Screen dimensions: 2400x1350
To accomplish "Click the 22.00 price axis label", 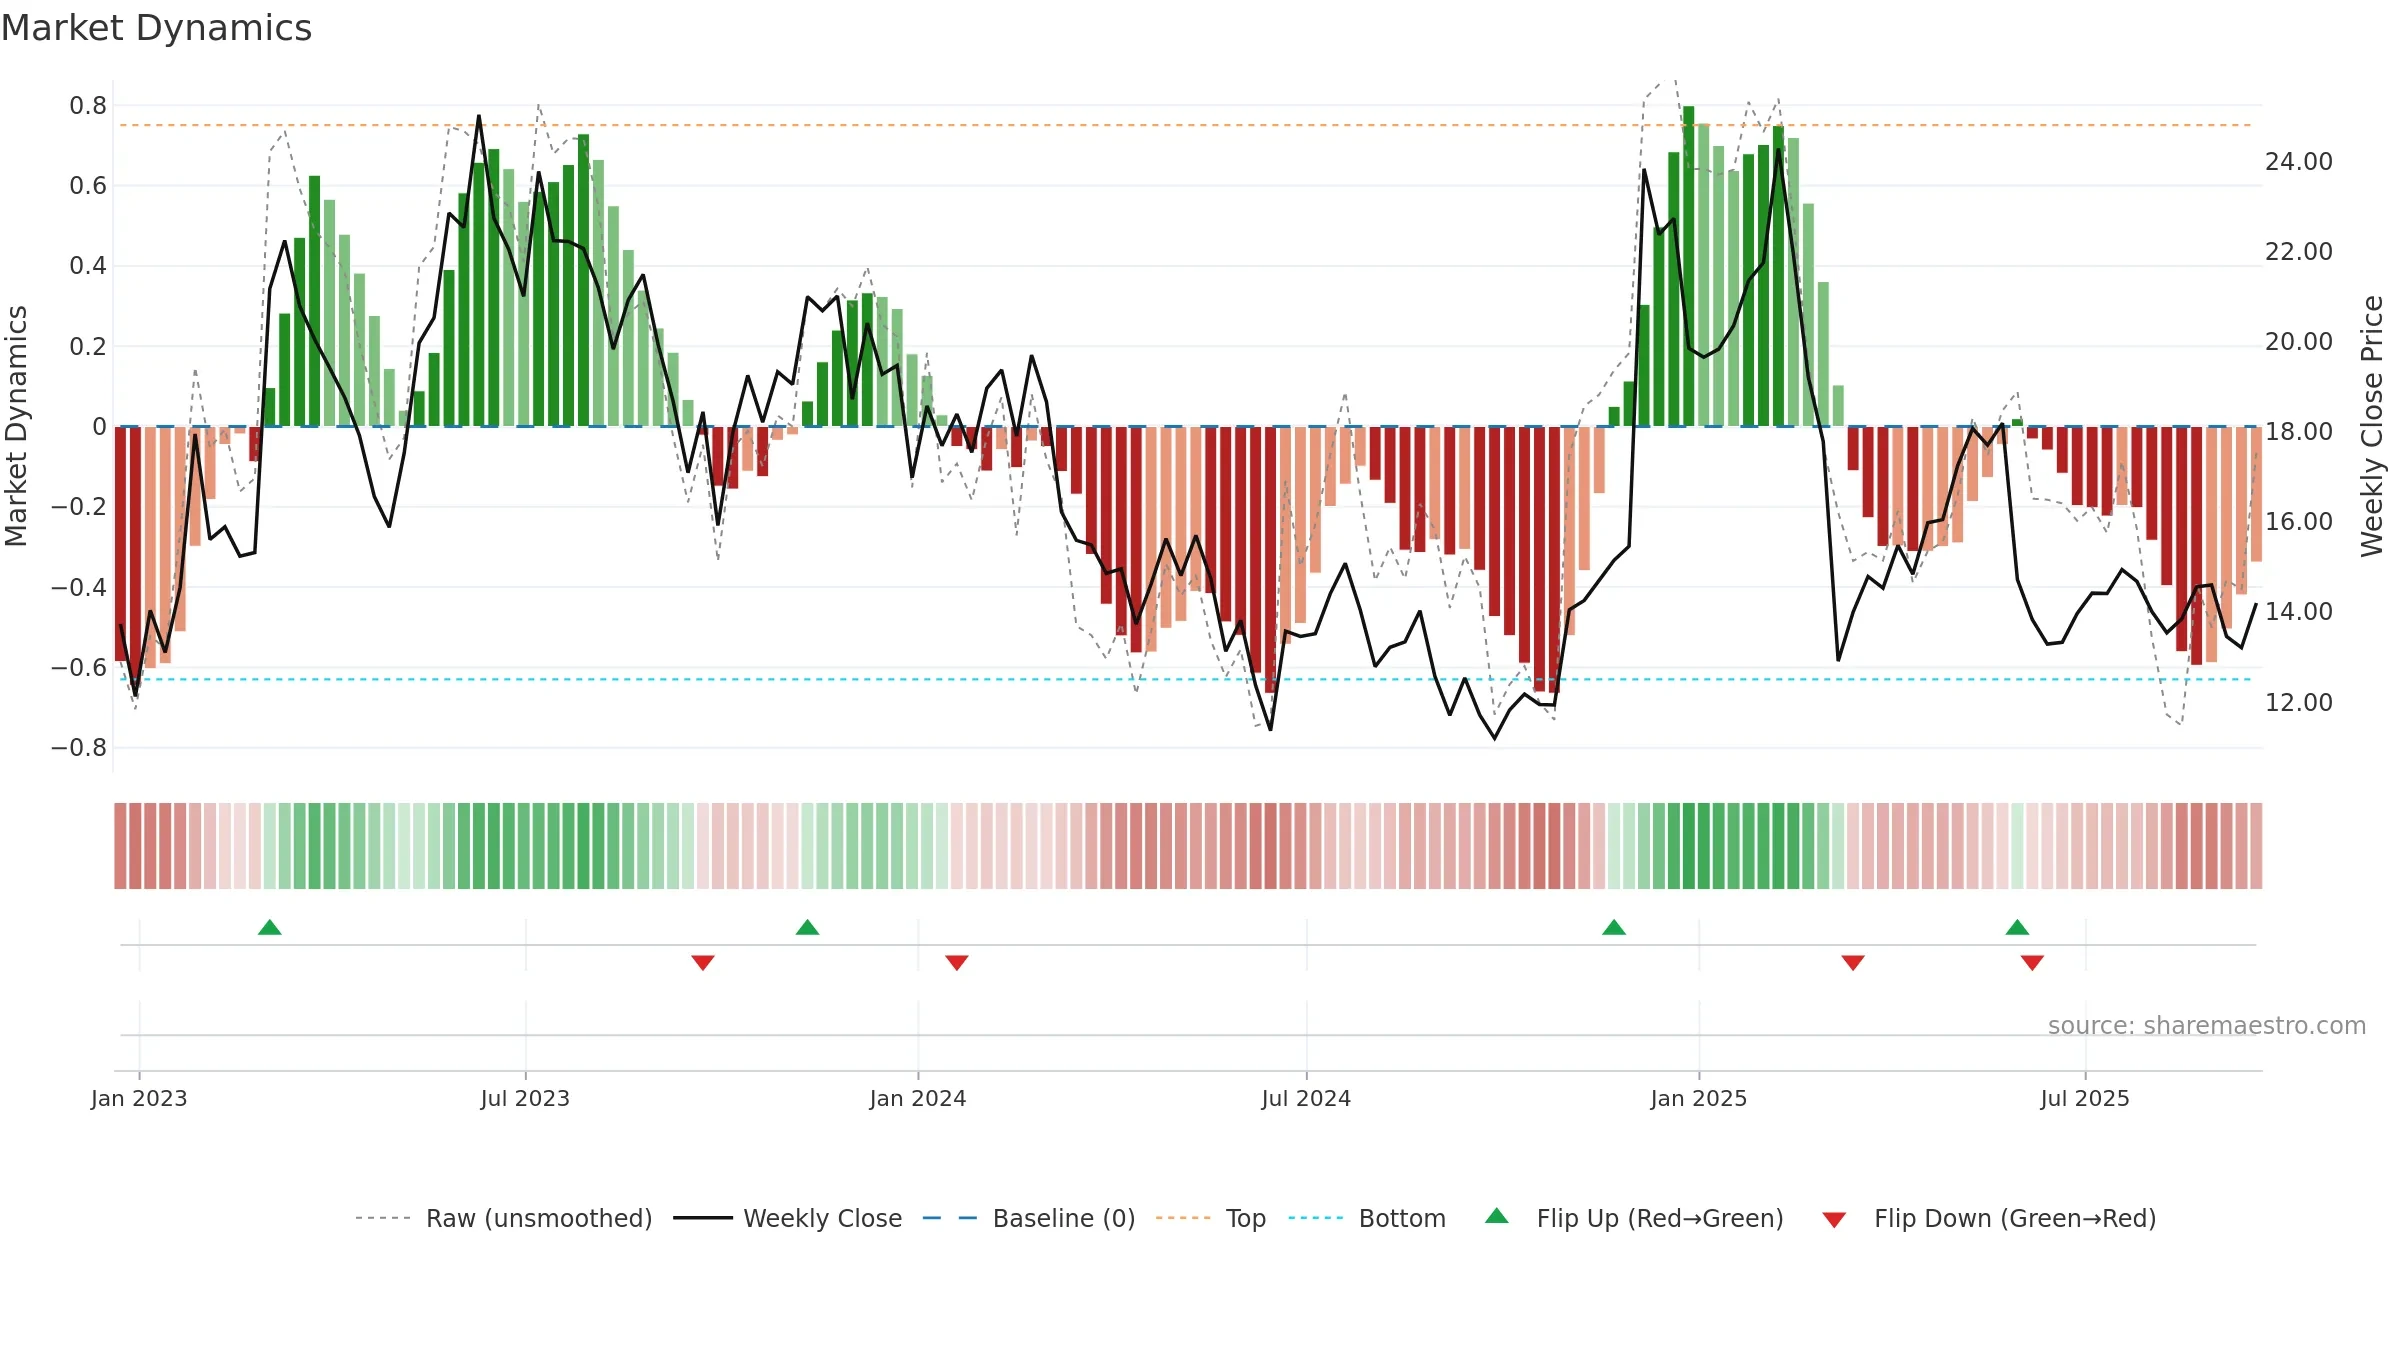I will click(2299, 252).
